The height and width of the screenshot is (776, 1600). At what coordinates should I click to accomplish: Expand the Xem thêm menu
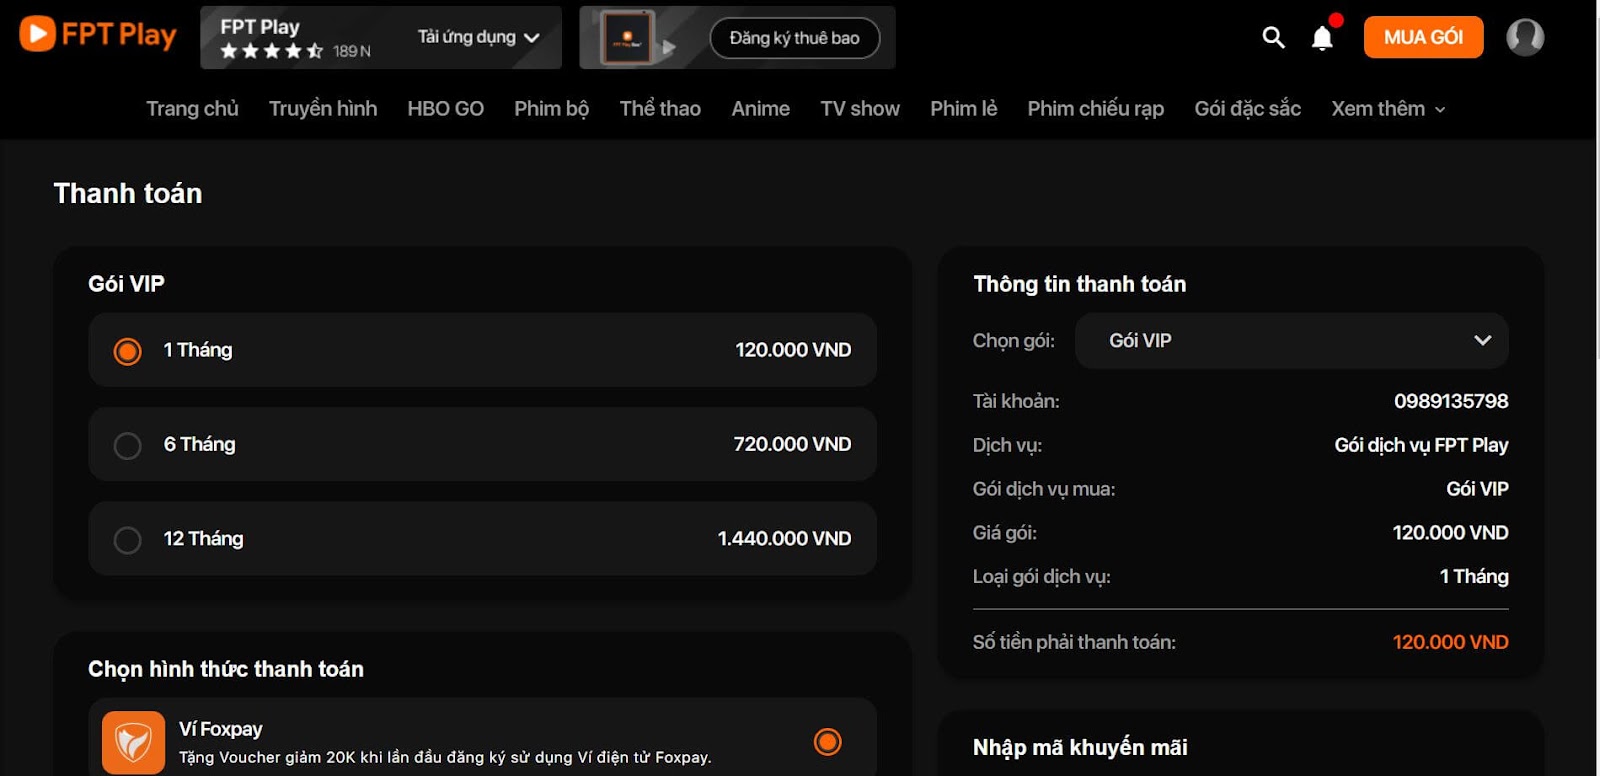click(1388, 109)
